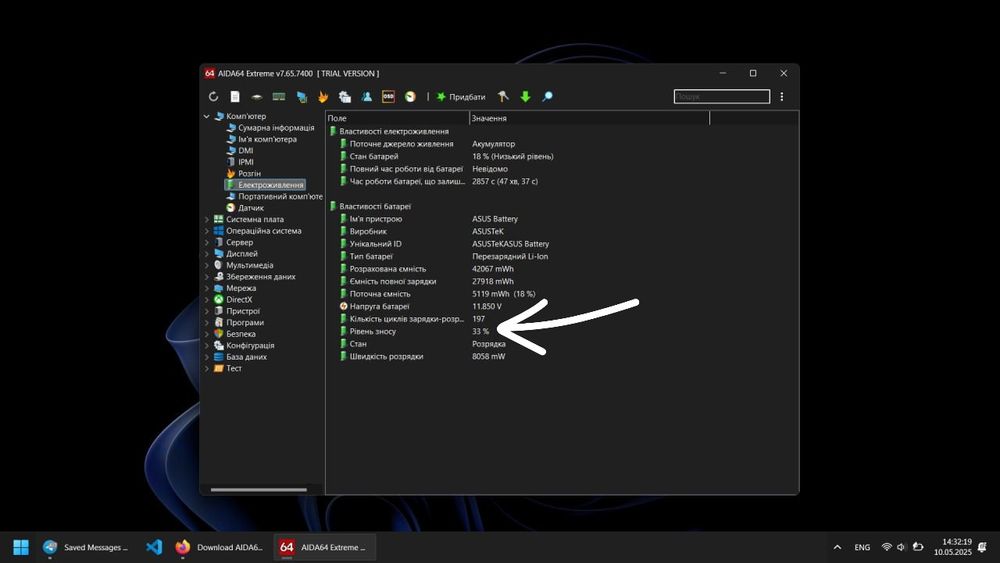Switch to Firefox Download AIDA64 window
1000x563 pixels.
coord(219,547)
